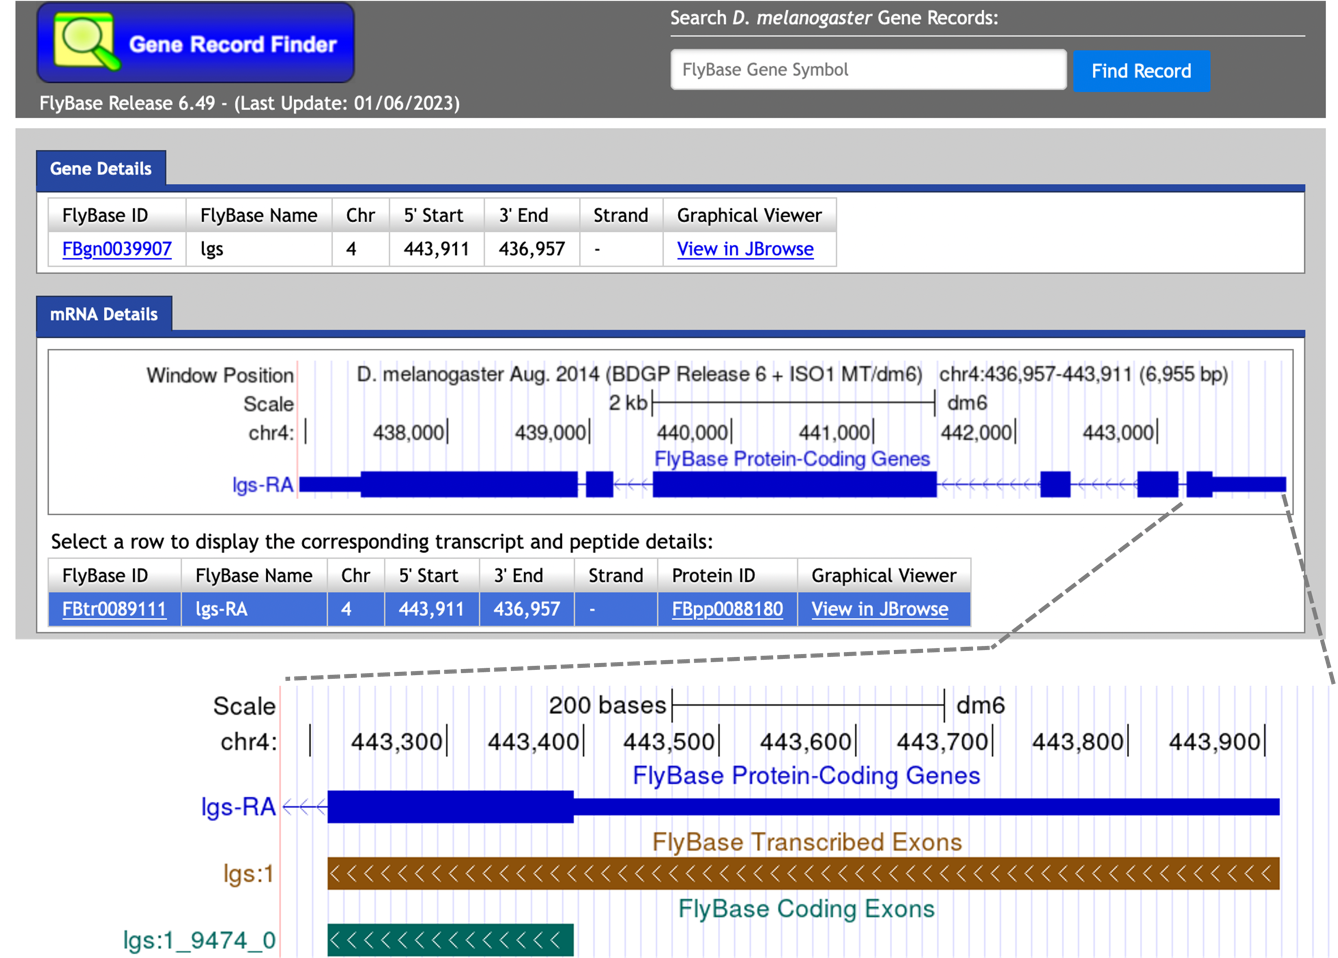Open the FBgn0039907 gene link
Viewport: 1338px width, 958px height.
(117, 249)
